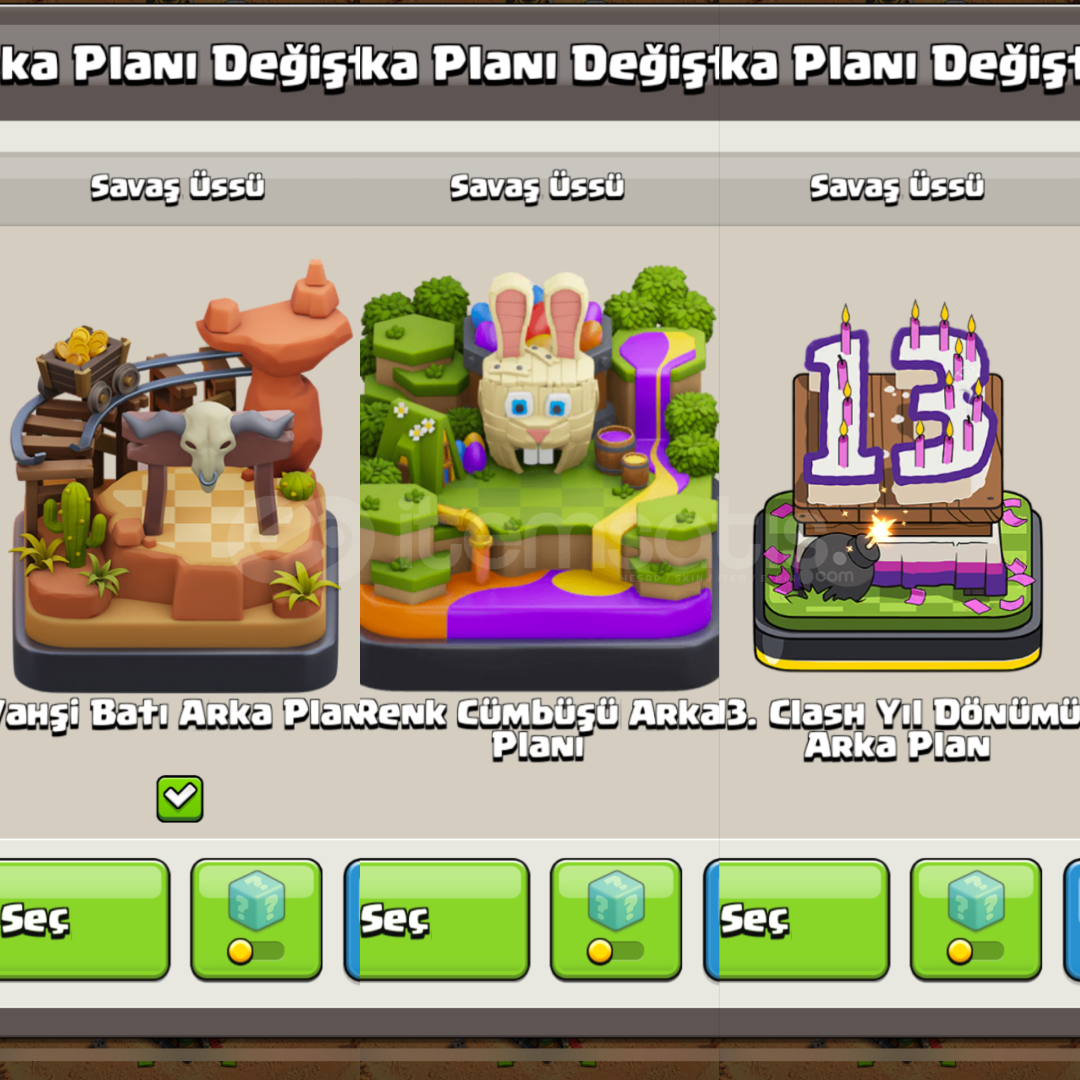
Task: Click the Renk Cümbüşü Arka Planı label
Action: coord(539,729)
